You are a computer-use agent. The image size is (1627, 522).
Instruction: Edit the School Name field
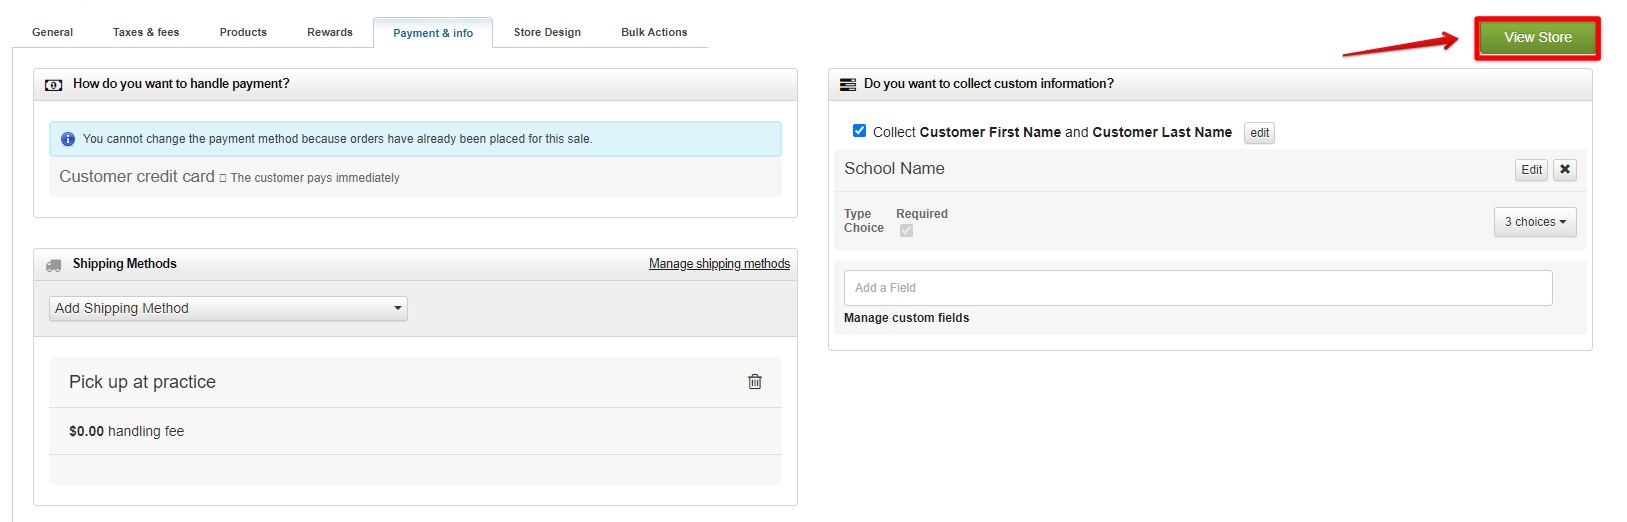coord(1531,169)
